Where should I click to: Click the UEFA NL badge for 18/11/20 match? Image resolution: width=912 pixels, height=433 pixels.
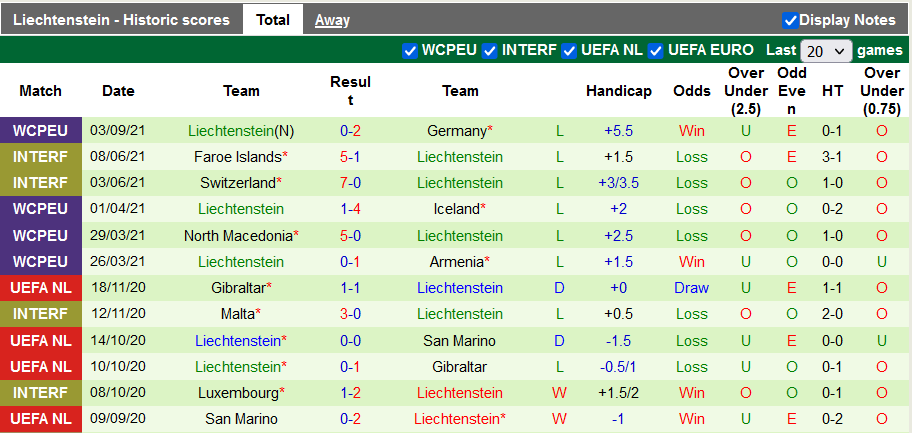click(41, 288)
